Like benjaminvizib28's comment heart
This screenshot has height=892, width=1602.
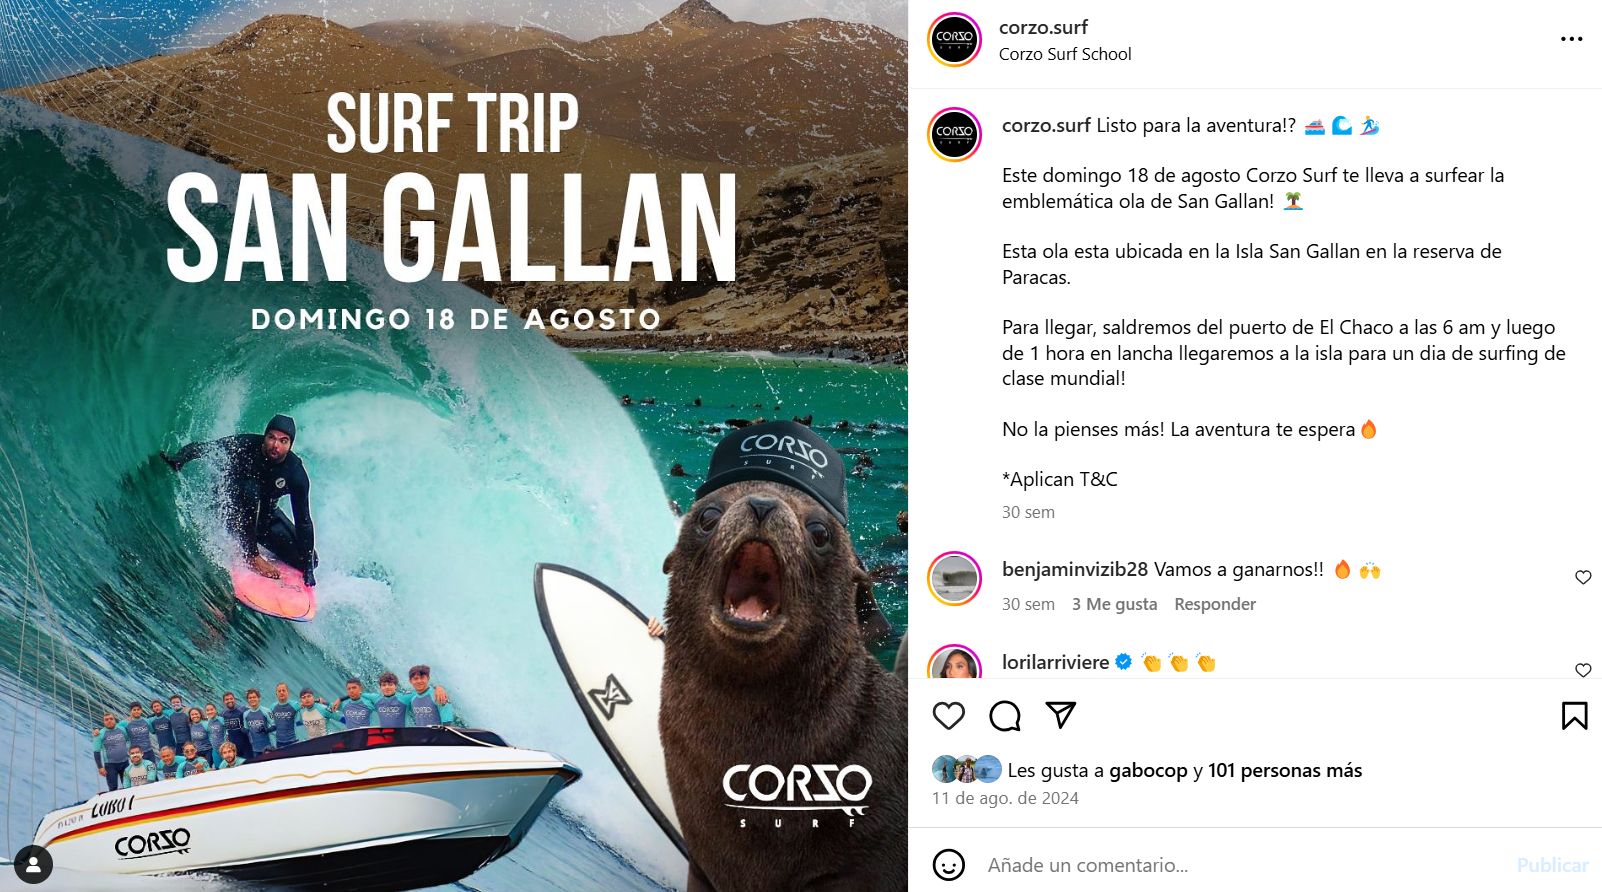[1583, 577]
